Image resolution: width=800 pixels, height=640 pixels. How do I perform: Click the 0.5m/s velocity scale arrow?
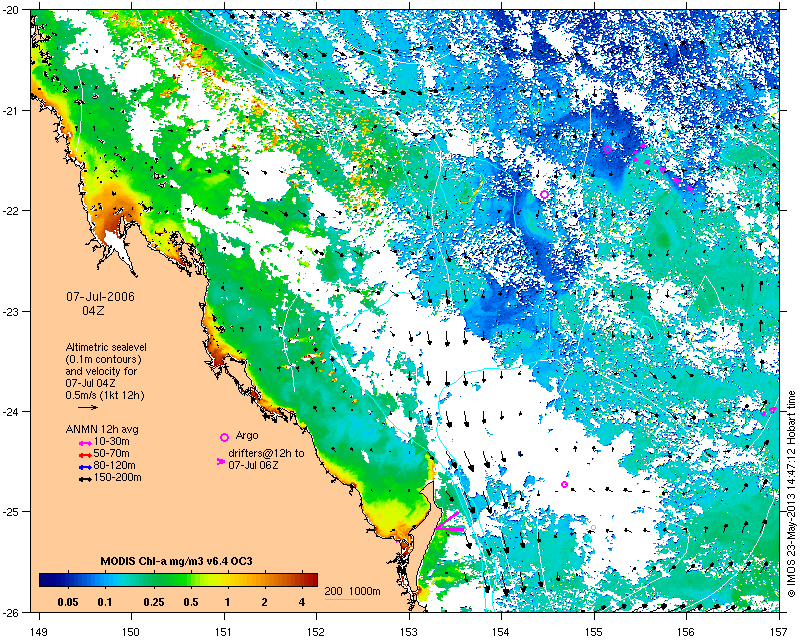(x=88, y=407)
